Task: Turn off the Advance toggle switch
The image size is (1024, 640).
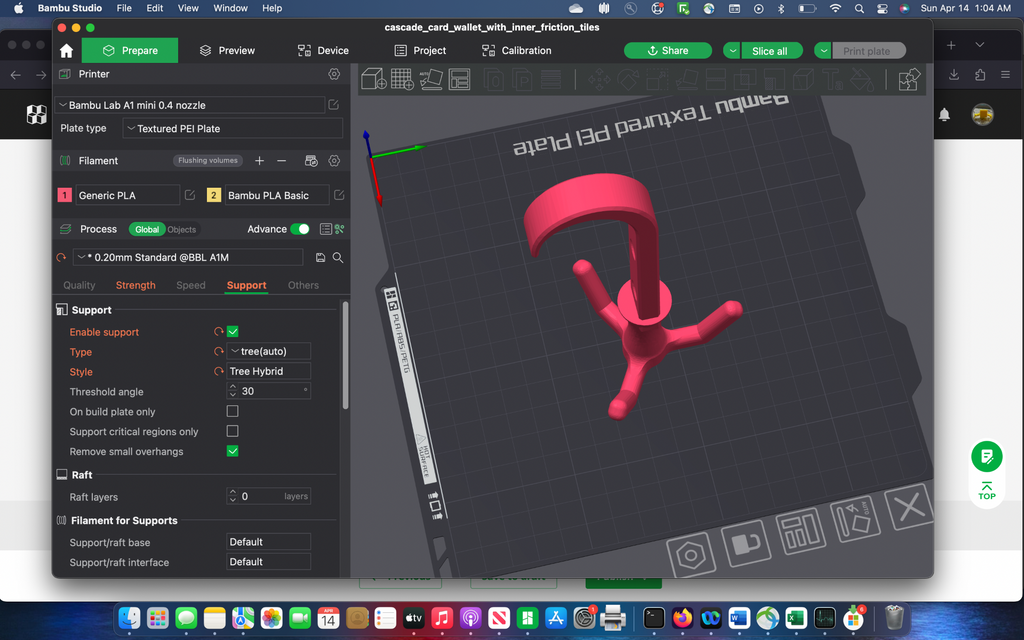Action: click(300, 229)
